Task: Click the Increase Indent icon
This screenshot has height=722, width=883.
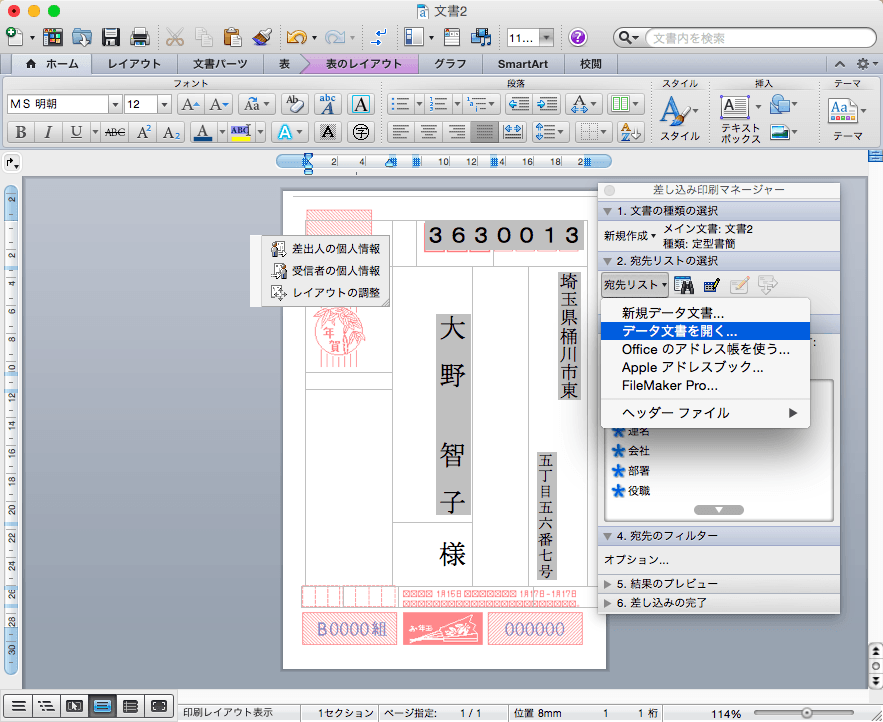Action: pos(547,104)
